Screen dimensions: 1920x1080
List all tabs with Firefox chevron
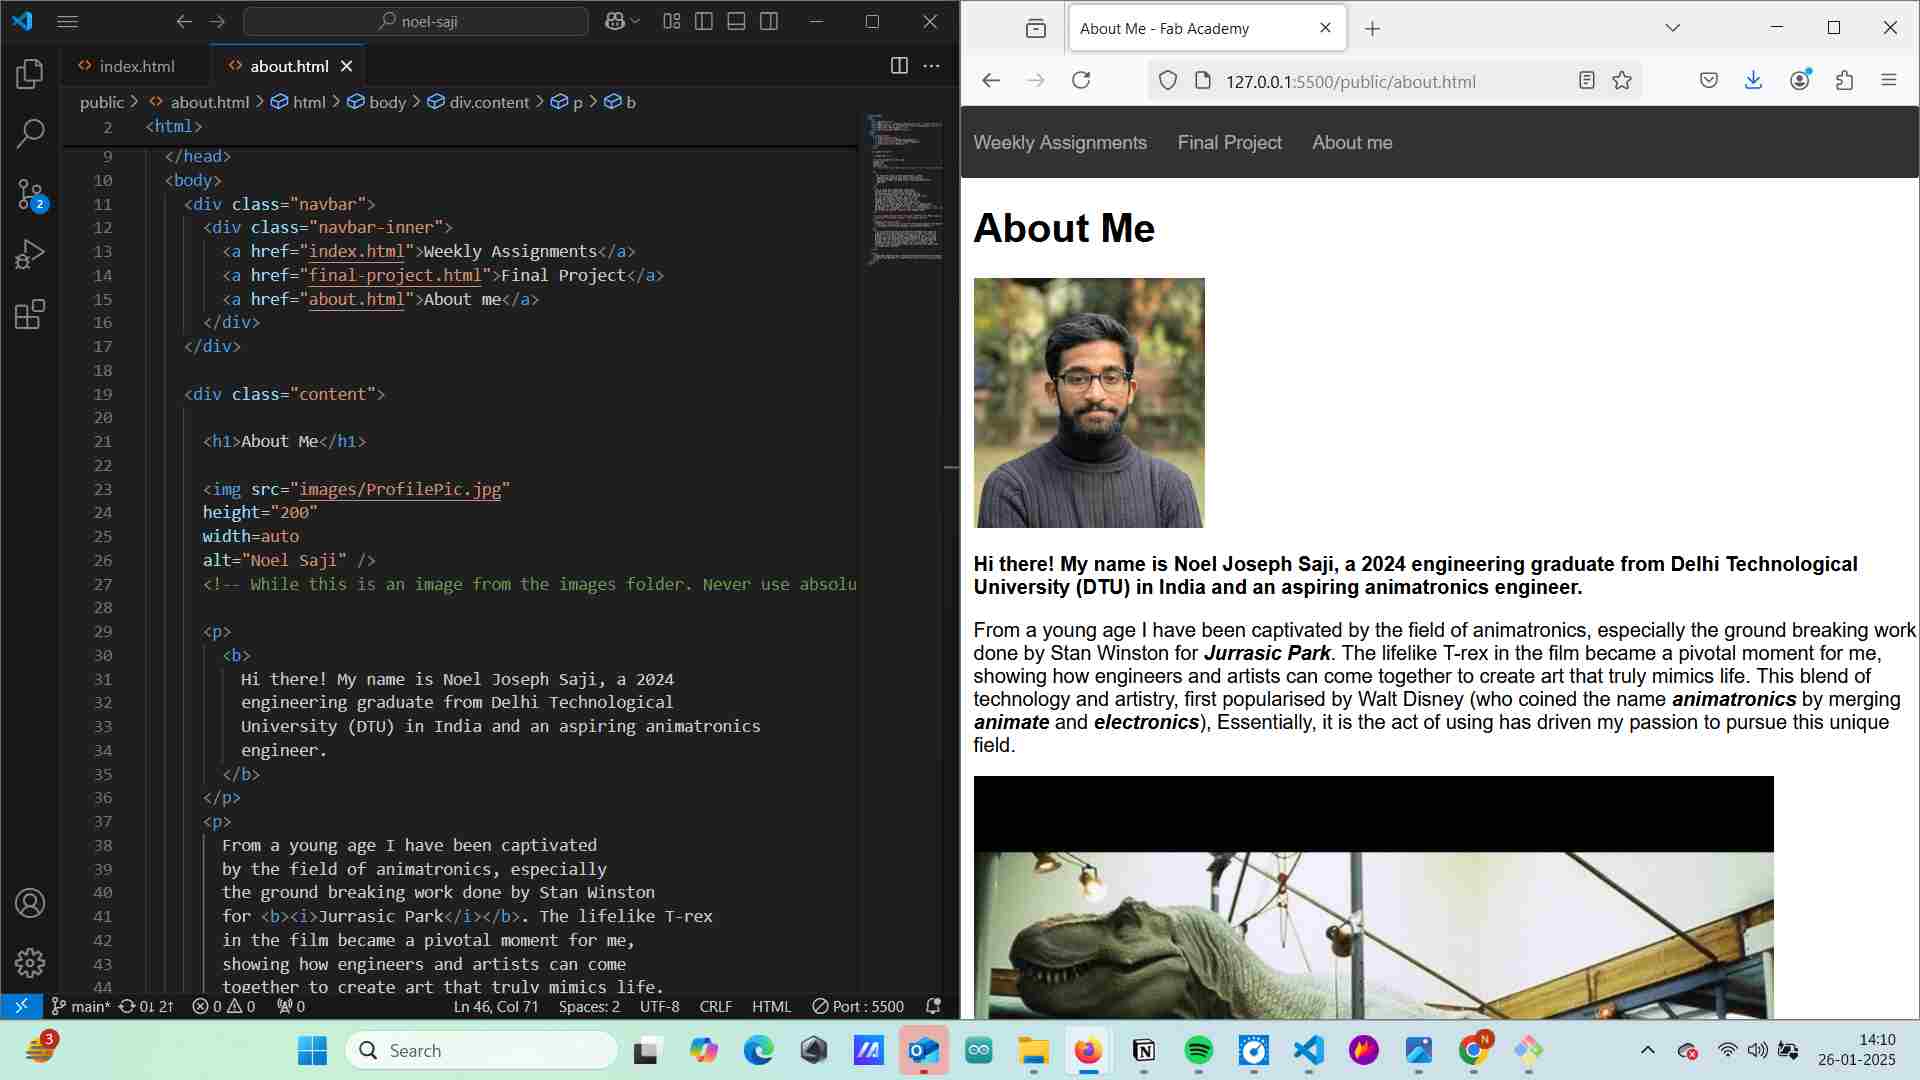[x=1672, y=28]
